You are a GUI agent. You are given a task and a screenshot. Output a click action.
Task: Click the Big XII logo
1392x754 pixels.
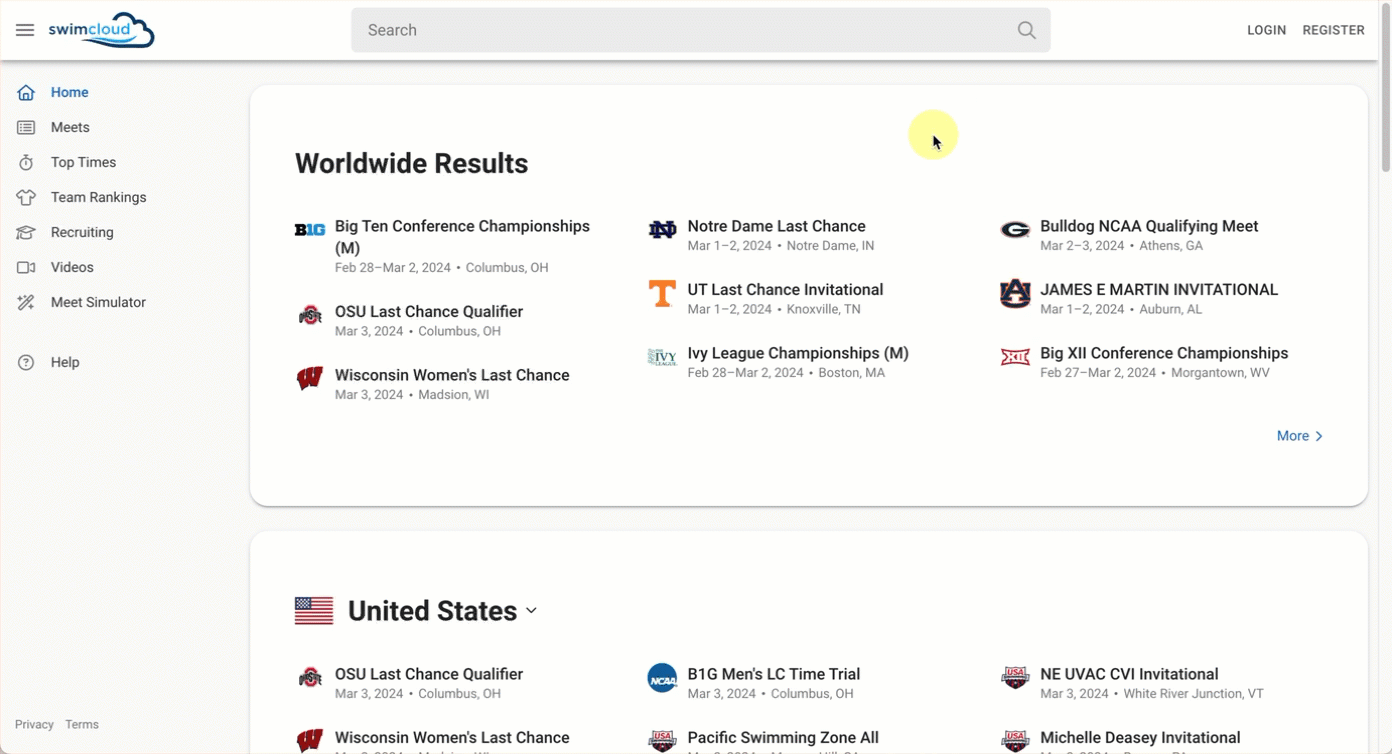tap(1015, 357)
